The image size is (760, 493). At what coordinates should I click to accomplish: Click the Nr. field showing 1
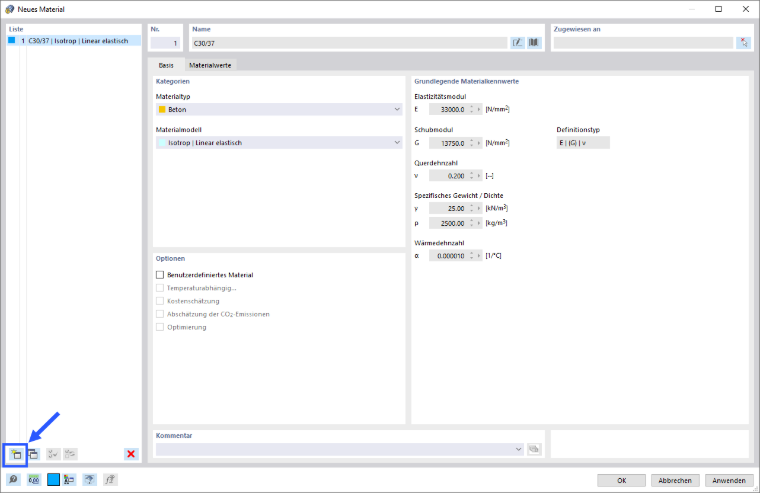165,43
